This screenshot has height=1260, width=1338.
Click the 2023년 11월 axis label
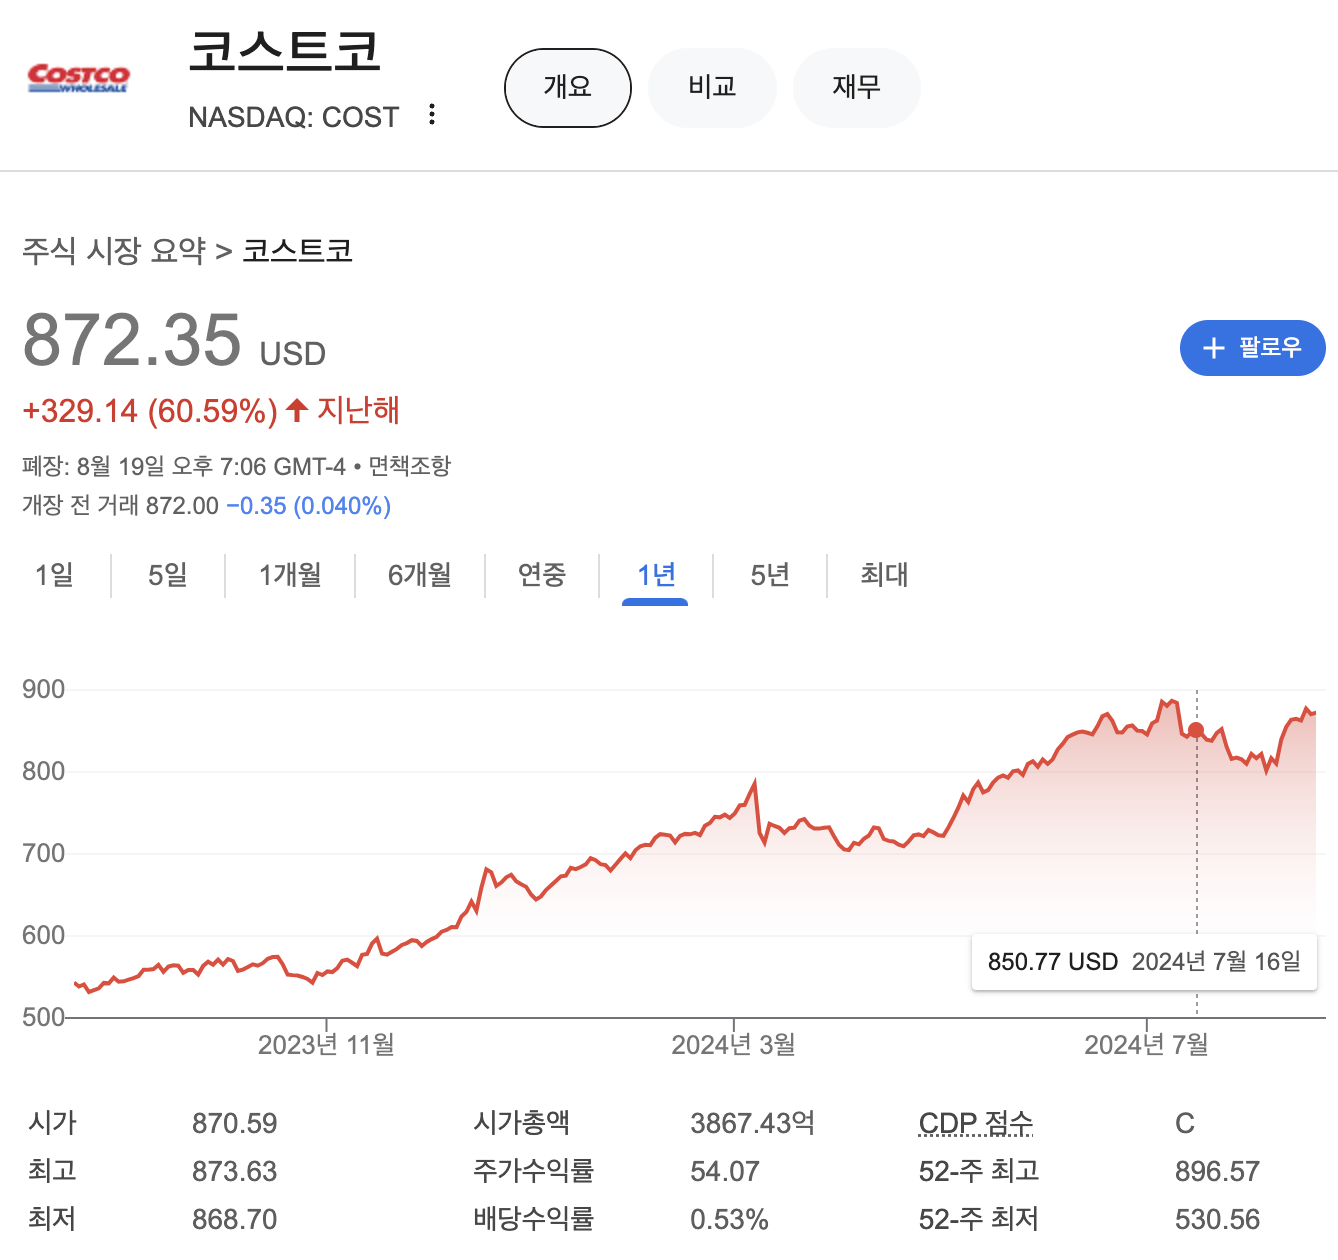click(326, 1045)
